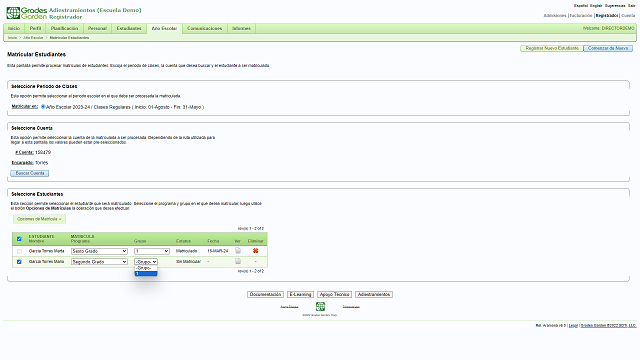Click the Inicio breadcrumb link

pos(12,38)
